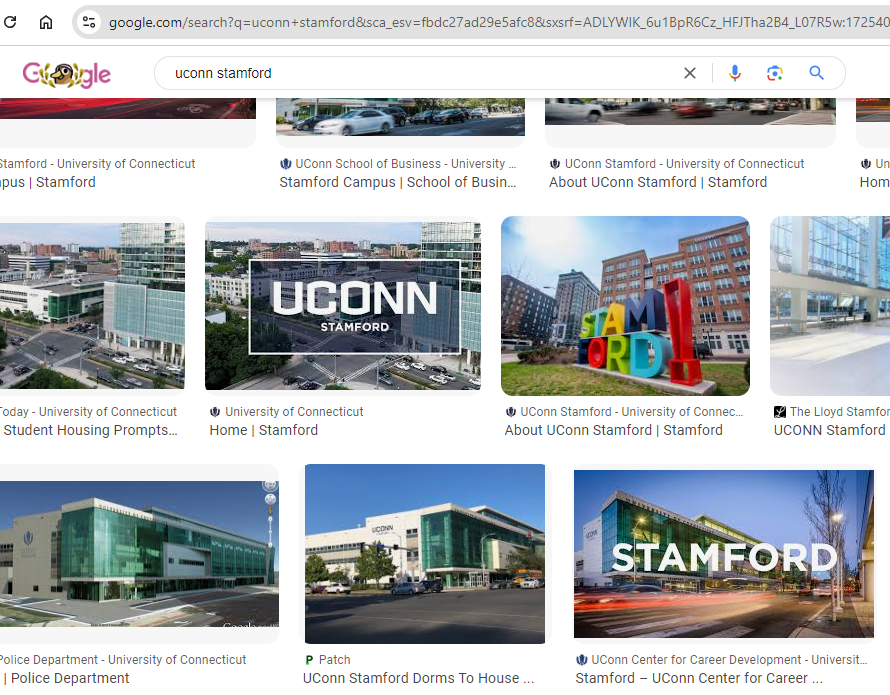Screen dimensions: 890x695
Task: Click favicon beside UConn Stamford - University of Connecticut top row
Action: (x=555, y=164)
